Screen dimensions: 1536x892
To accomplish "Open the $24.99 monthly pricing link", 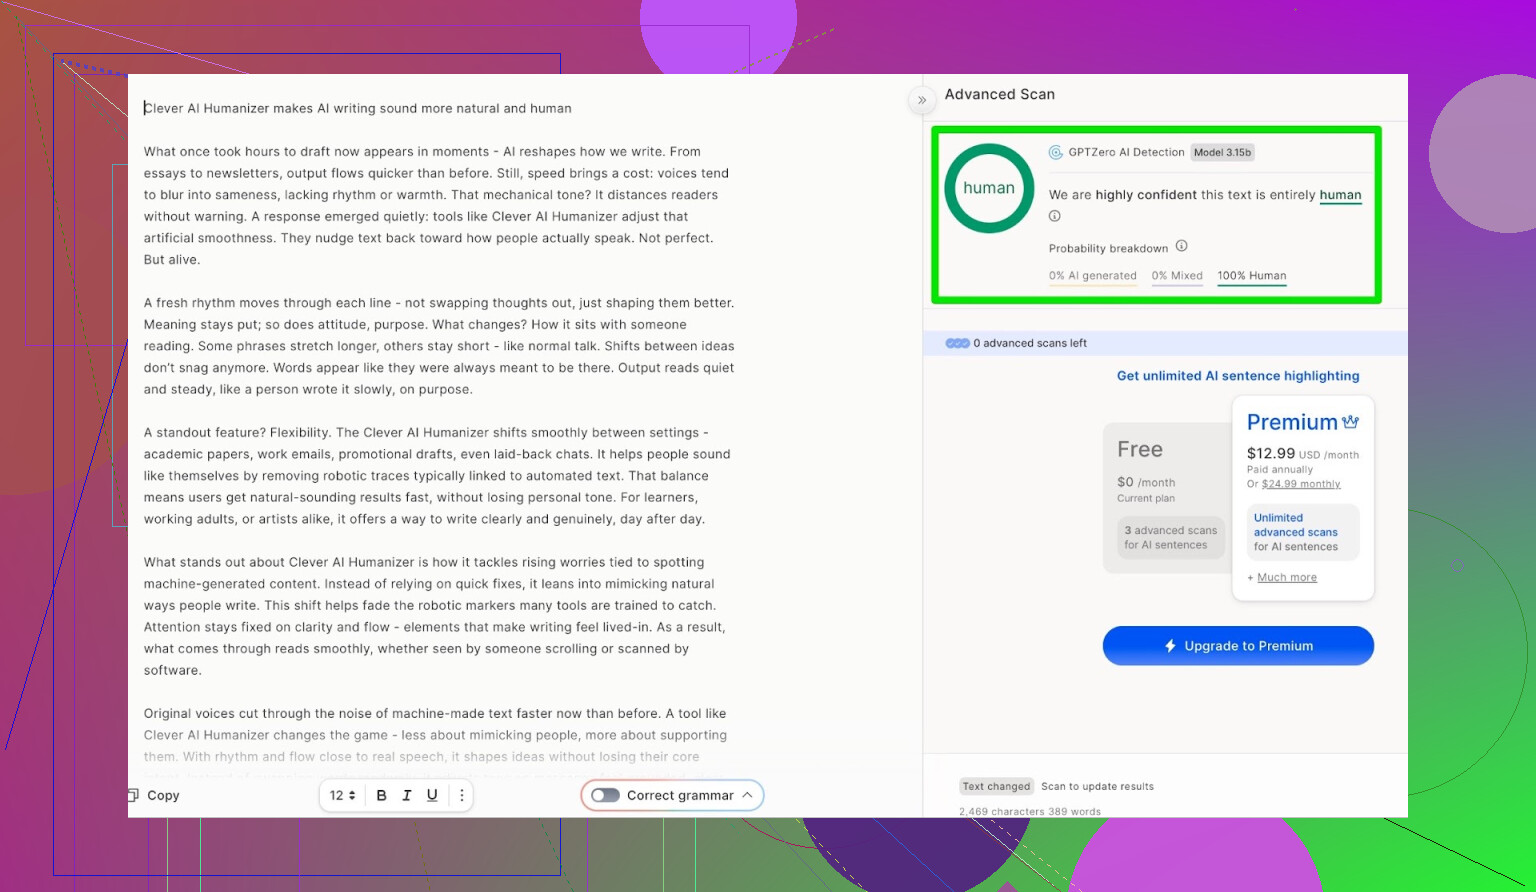I will point(1300,484).
